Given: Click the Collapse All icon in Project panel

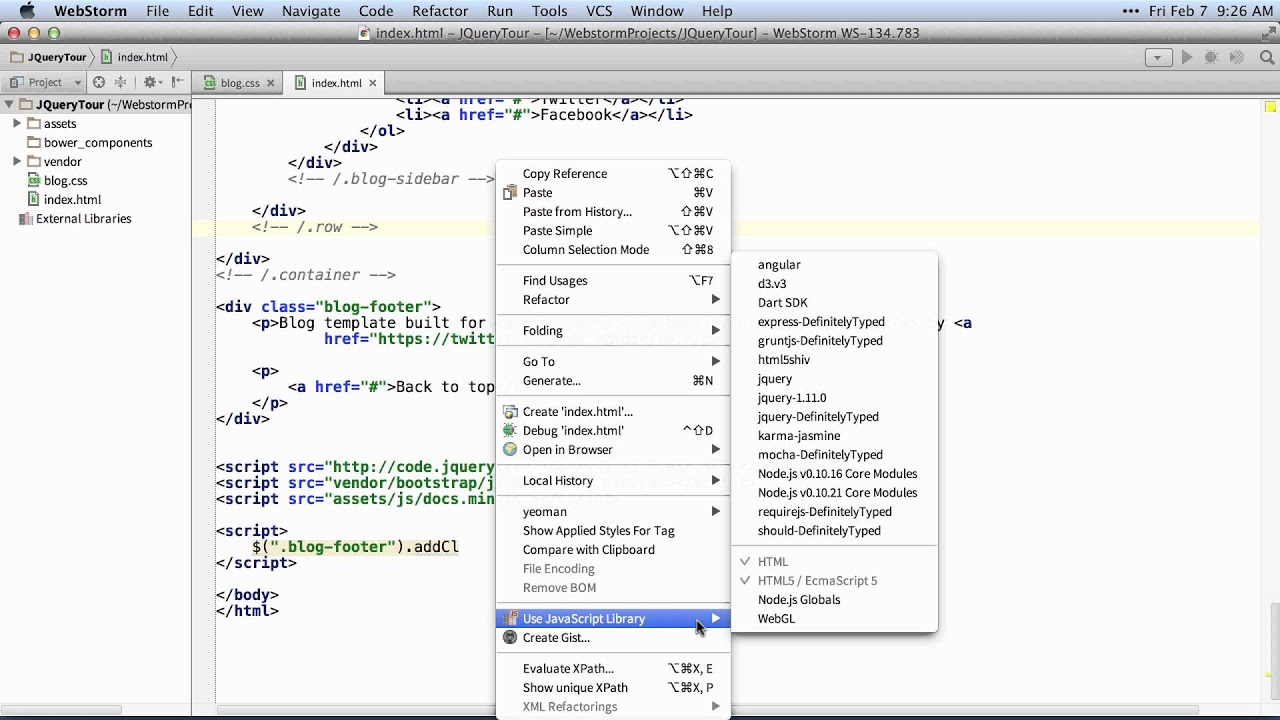Looking at the screenshot, I should [x=121, y=82].
